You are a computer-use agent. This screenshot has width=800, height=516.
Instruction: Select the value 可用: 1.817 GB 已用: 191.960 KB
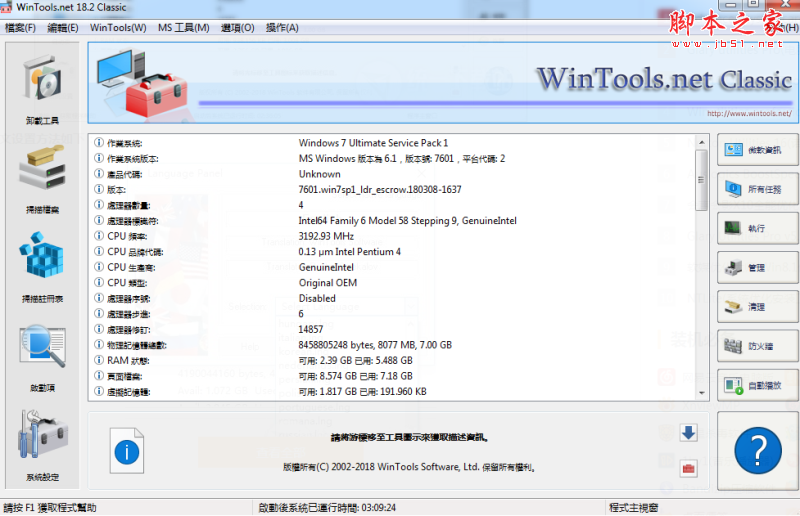tap(363, 391)
